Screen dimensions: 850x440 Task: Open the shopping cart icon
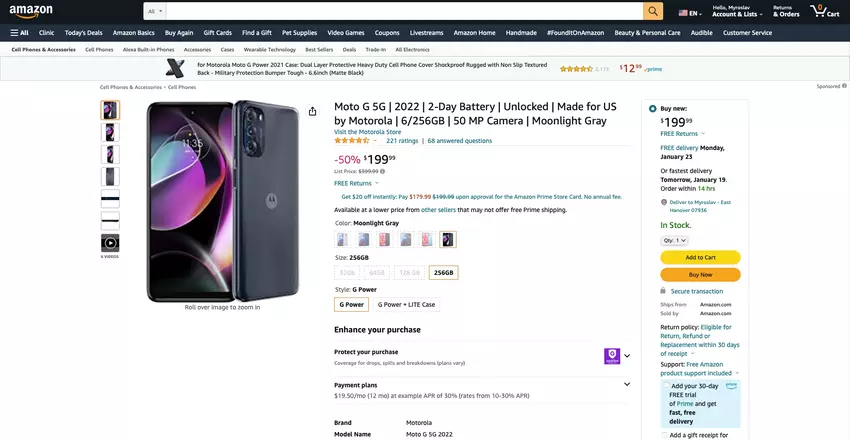pos(819,11)
